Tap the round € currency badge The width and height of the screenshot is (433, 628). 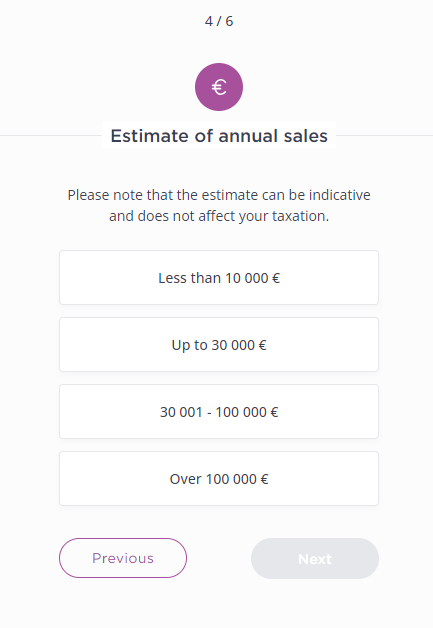[x=219, y=87]
